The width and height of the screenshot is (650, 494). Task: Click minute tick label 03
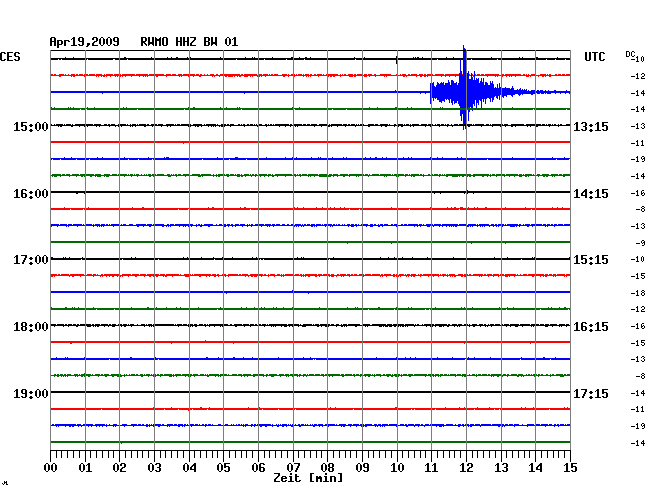(x=154, y=467)
